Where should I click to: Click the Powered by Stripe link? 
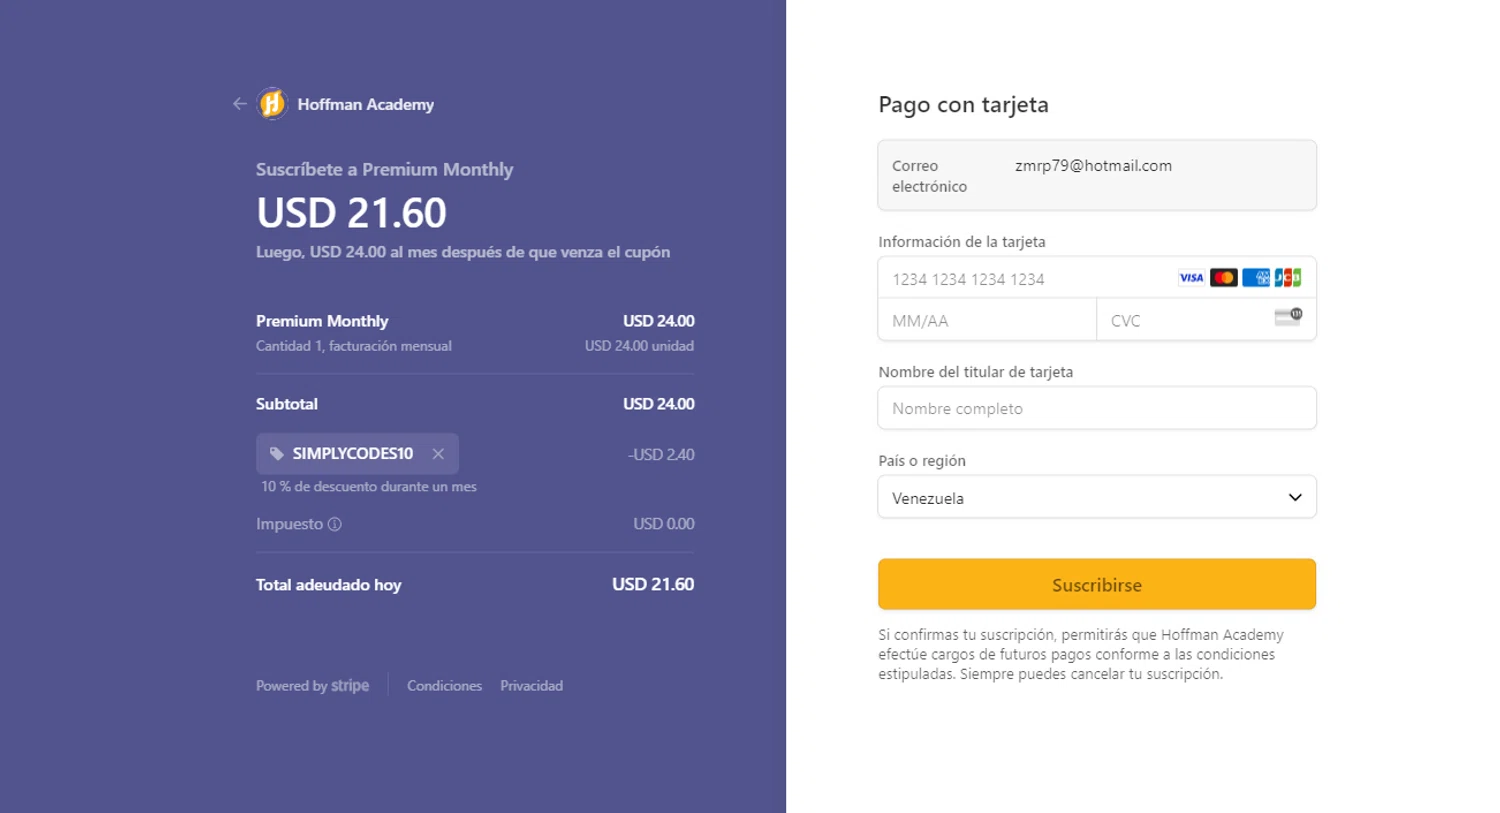tap(312, 686)
